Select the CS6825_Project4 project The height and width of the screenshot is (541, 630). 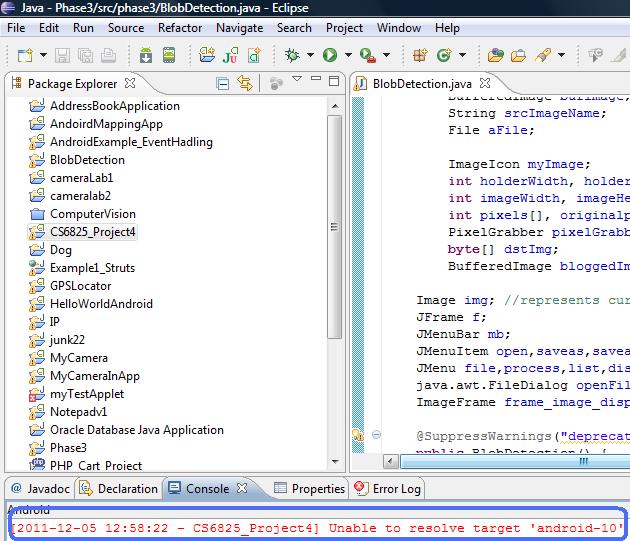pyautogui.click(x=92, y=232)
